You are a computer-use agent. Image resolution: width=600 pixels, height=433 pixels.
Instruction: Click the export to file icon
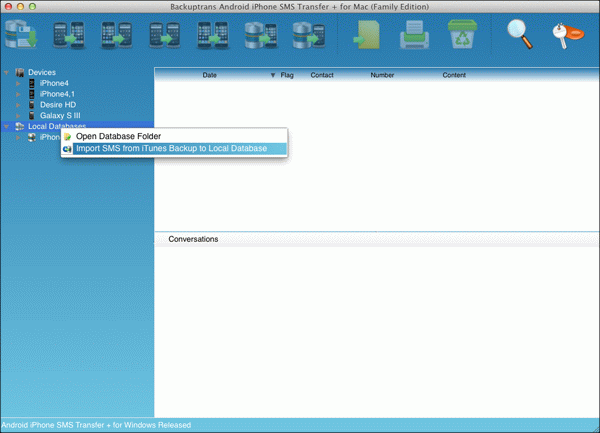coord(367,35)
